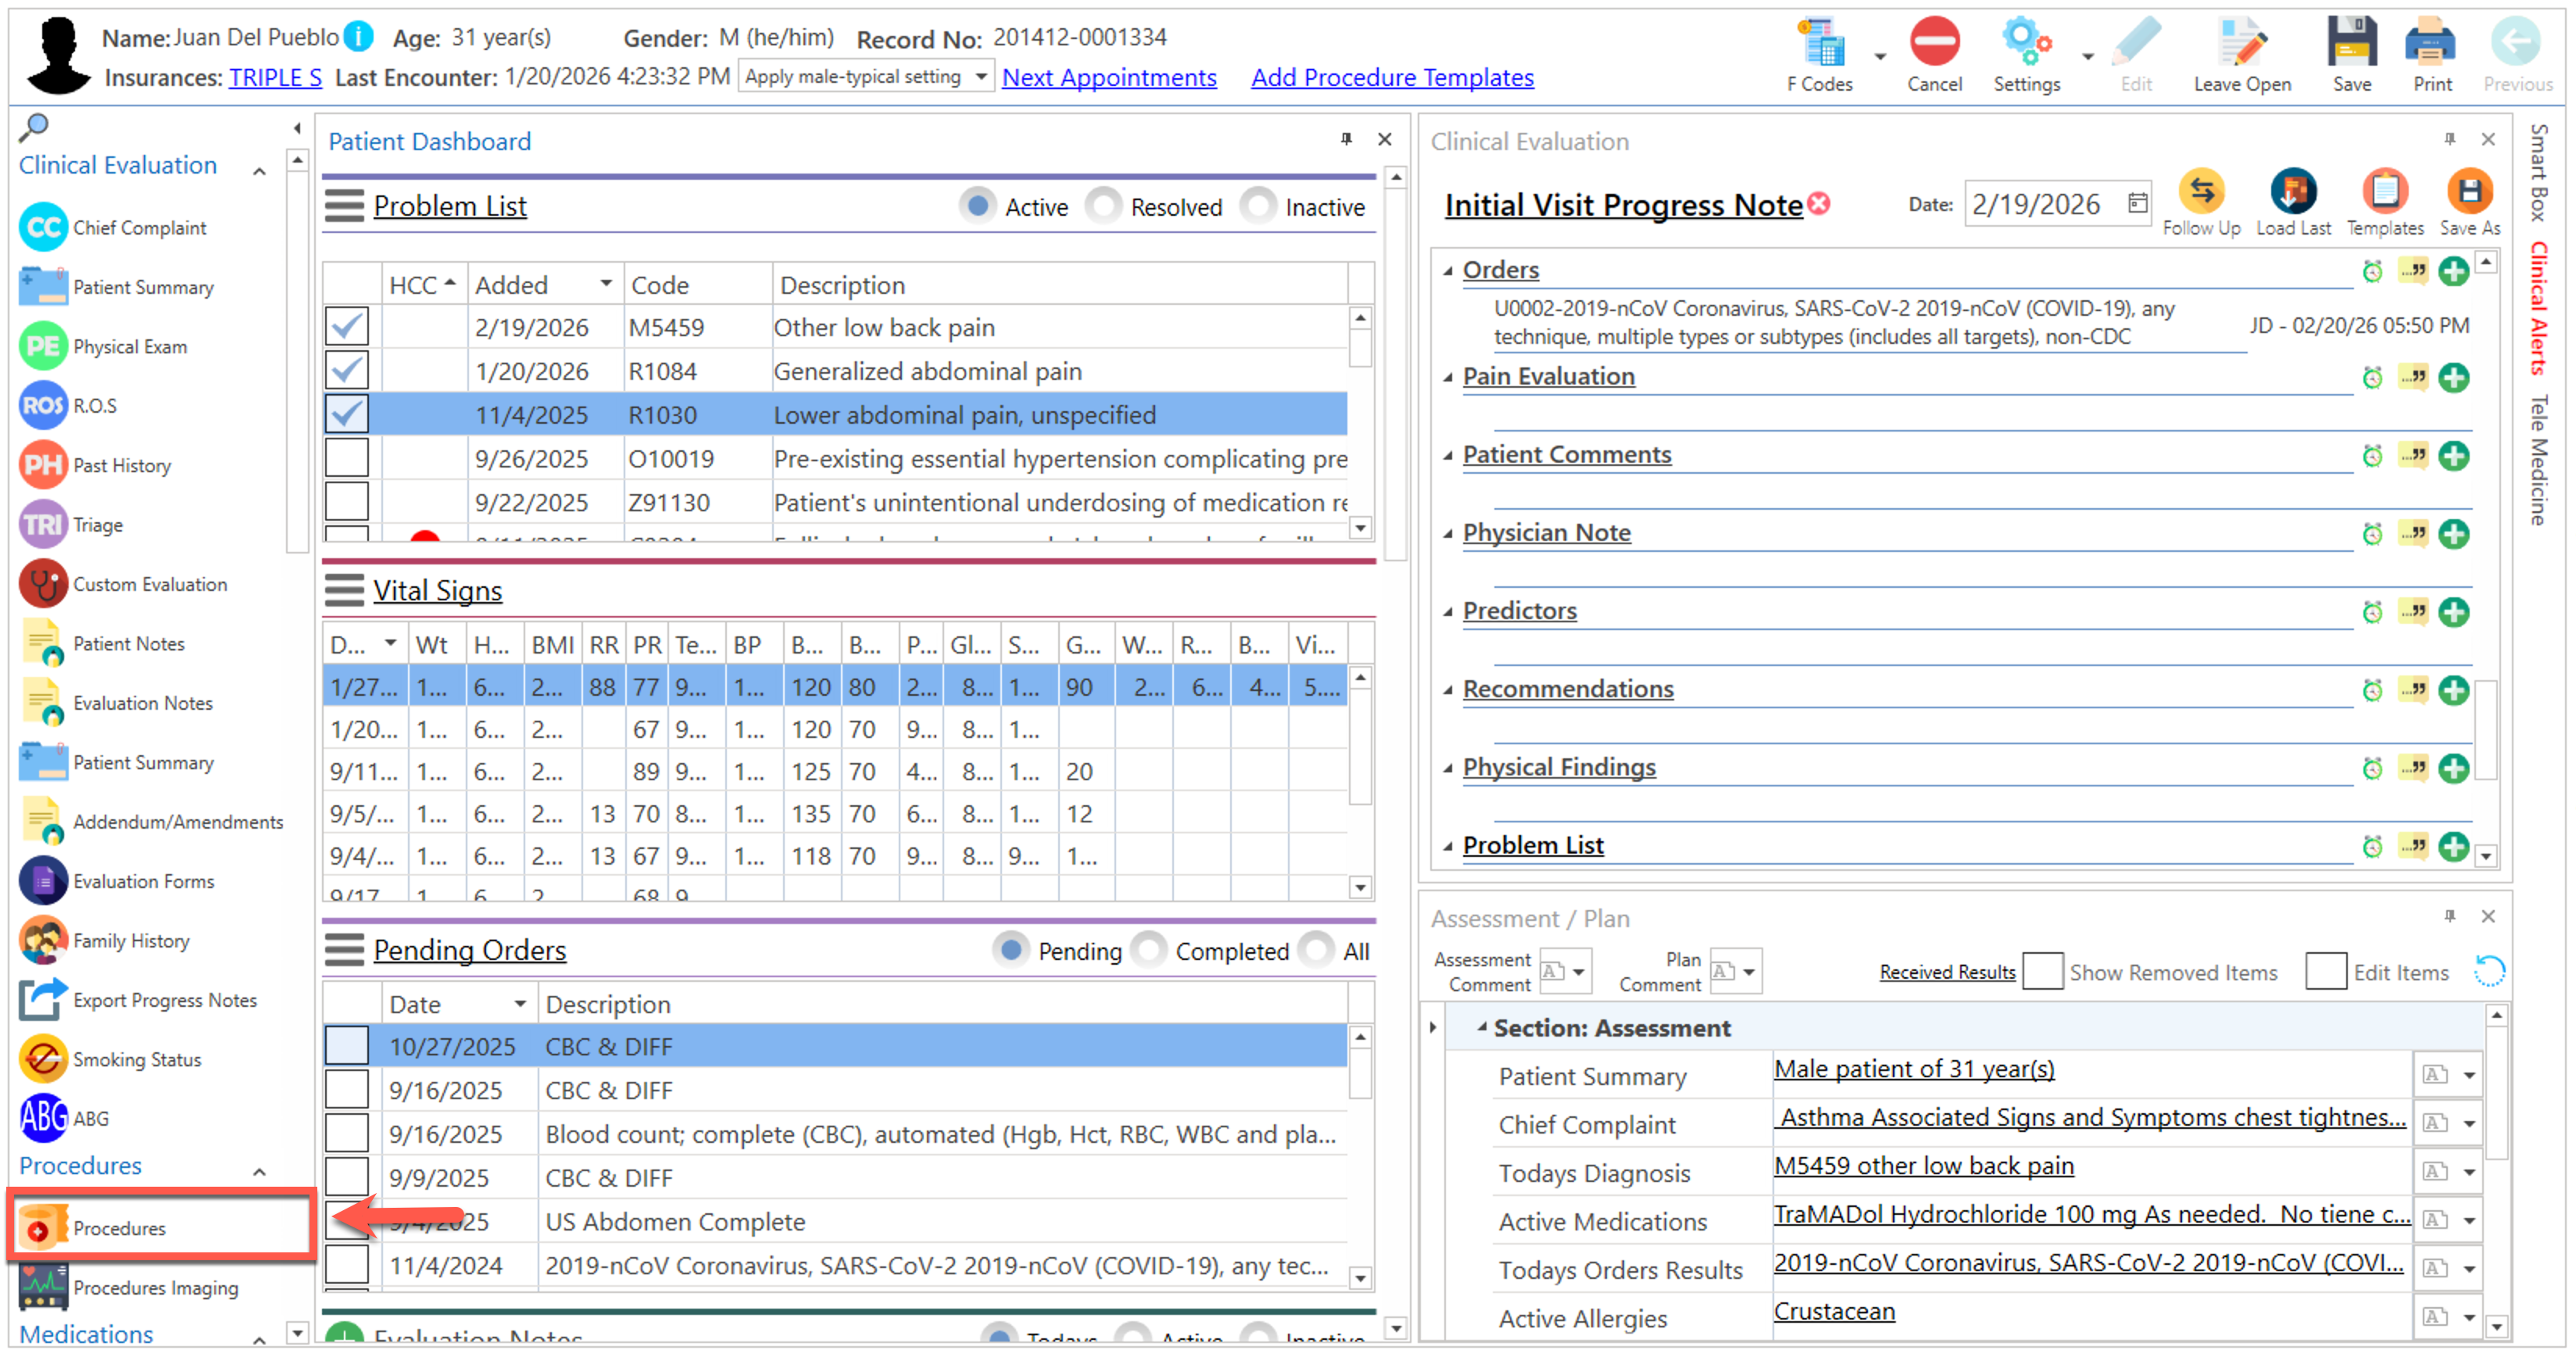The image size is (2576, 1354).
Task: Check the box for code O10019
Action: coord(347,458)
